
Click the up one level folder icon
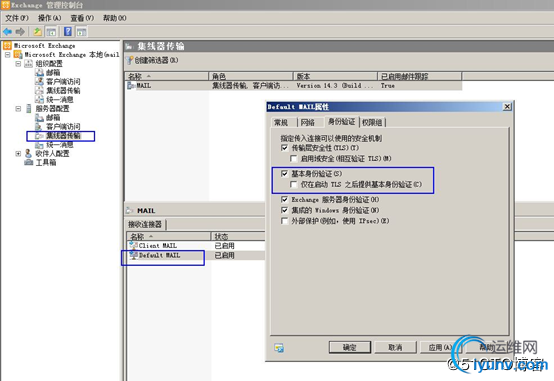pyautogui.click(x=37, y=32)
